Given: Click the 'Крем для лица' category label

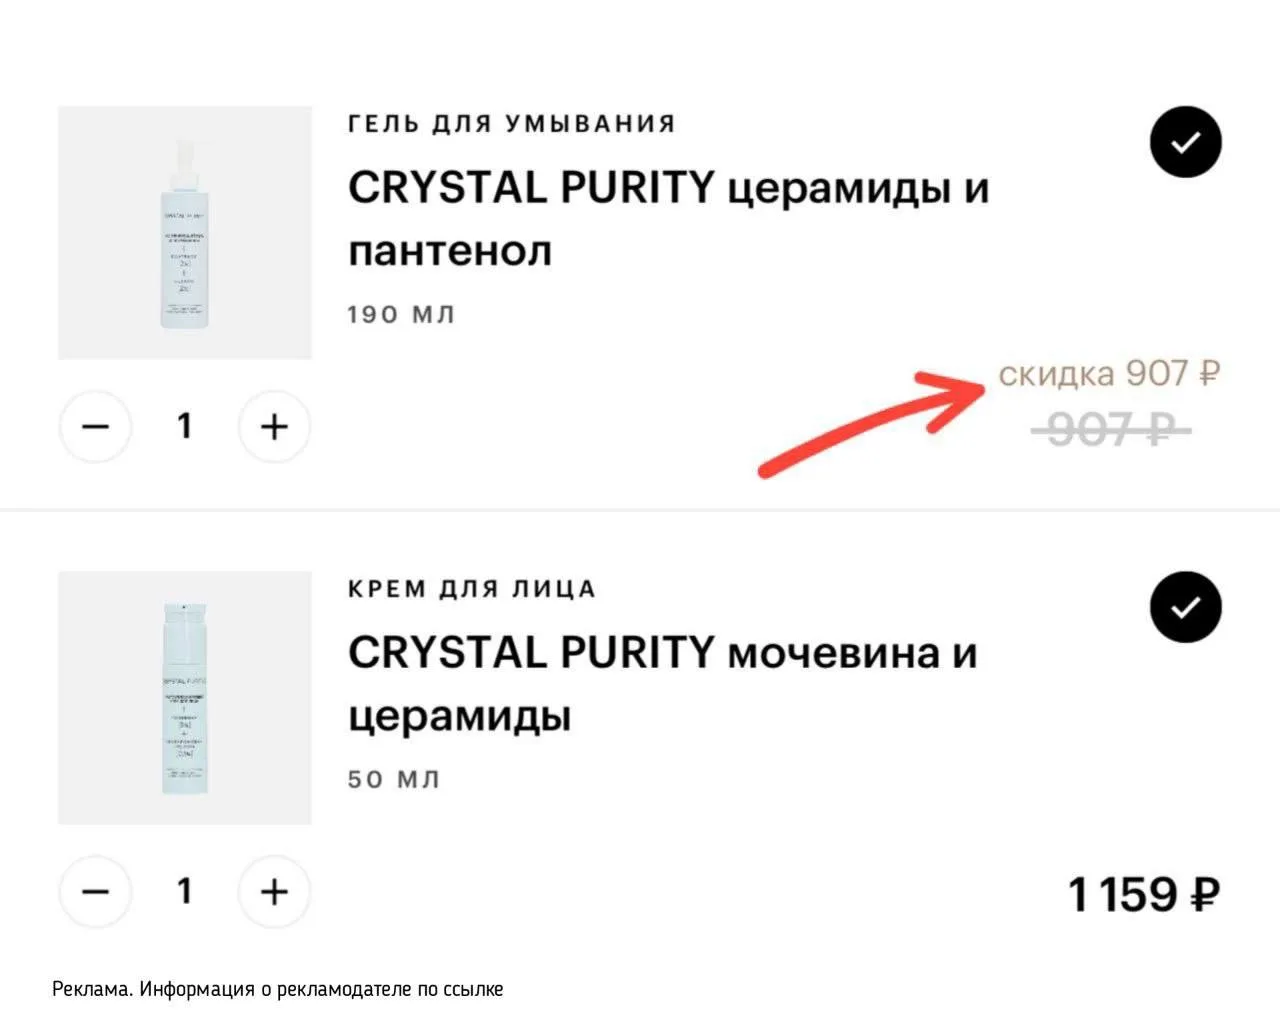Looking at the screenshot, I should coord(471,589).
